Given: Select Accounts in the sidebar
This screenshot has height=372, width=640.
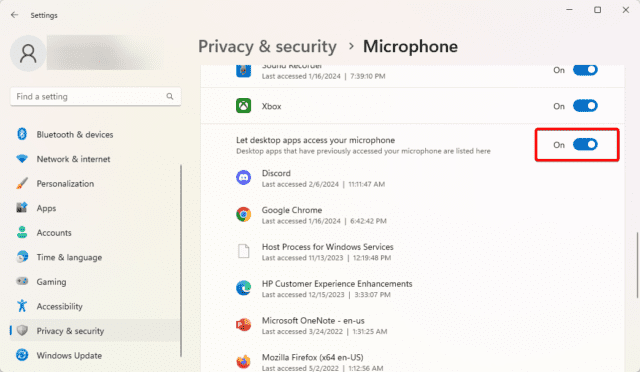Looking at the screenshot, I should click(95, 232).
